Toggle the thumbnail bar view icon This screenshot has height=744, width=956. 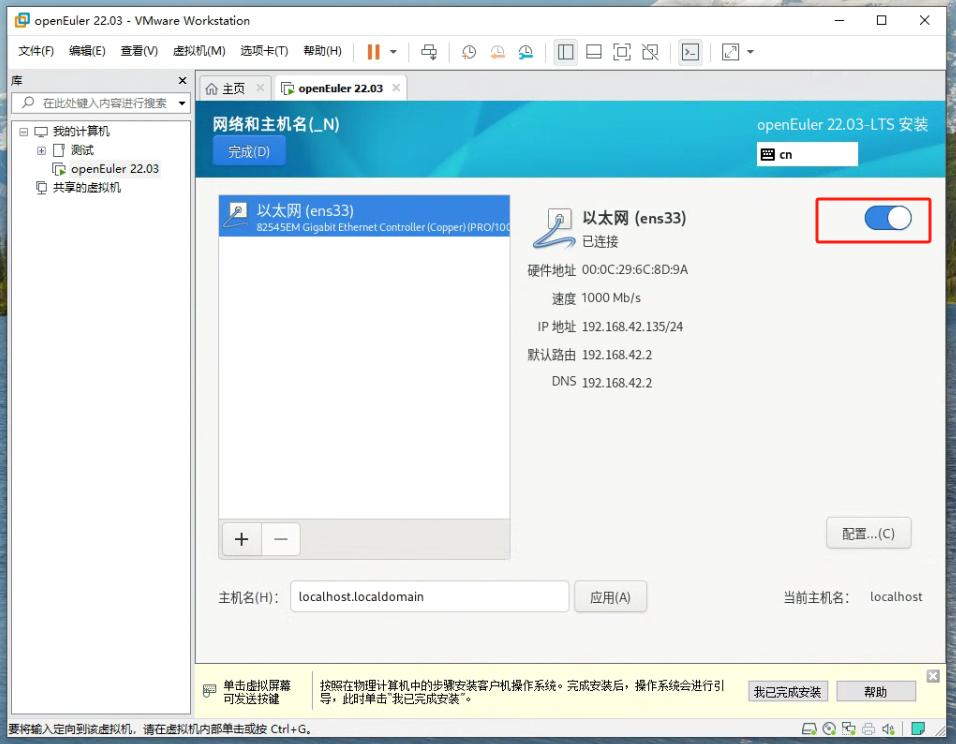pos(594,52)
